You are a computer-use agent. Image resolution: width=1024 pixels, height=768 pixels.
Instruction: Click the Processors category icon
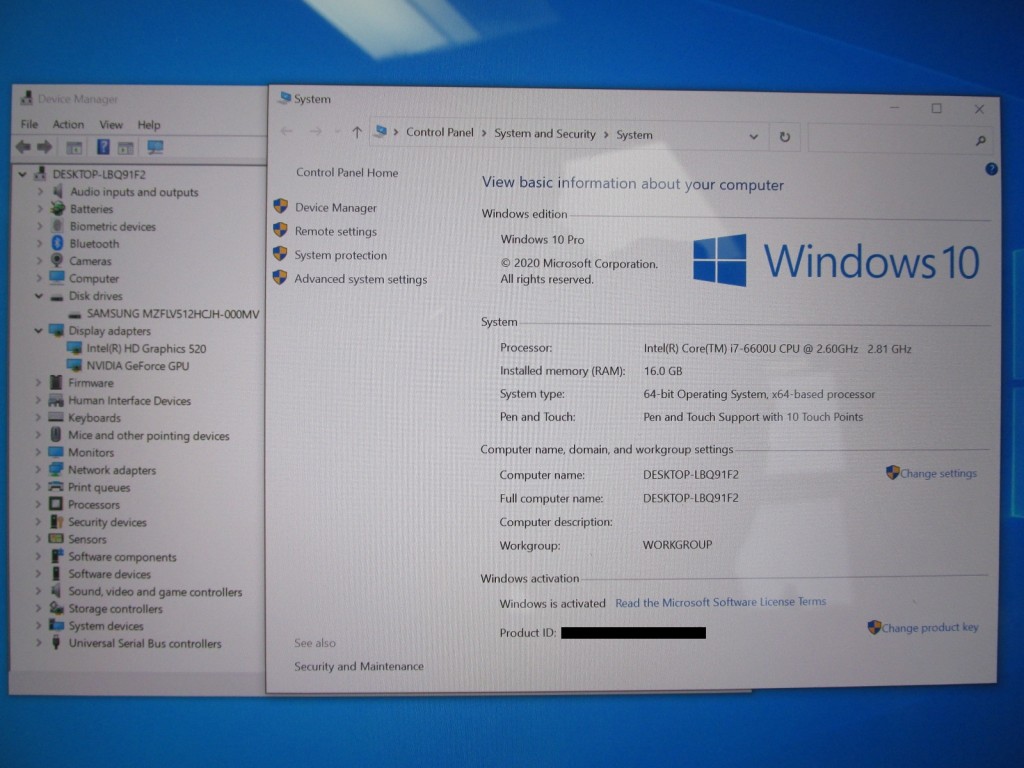tap(56, 504)
